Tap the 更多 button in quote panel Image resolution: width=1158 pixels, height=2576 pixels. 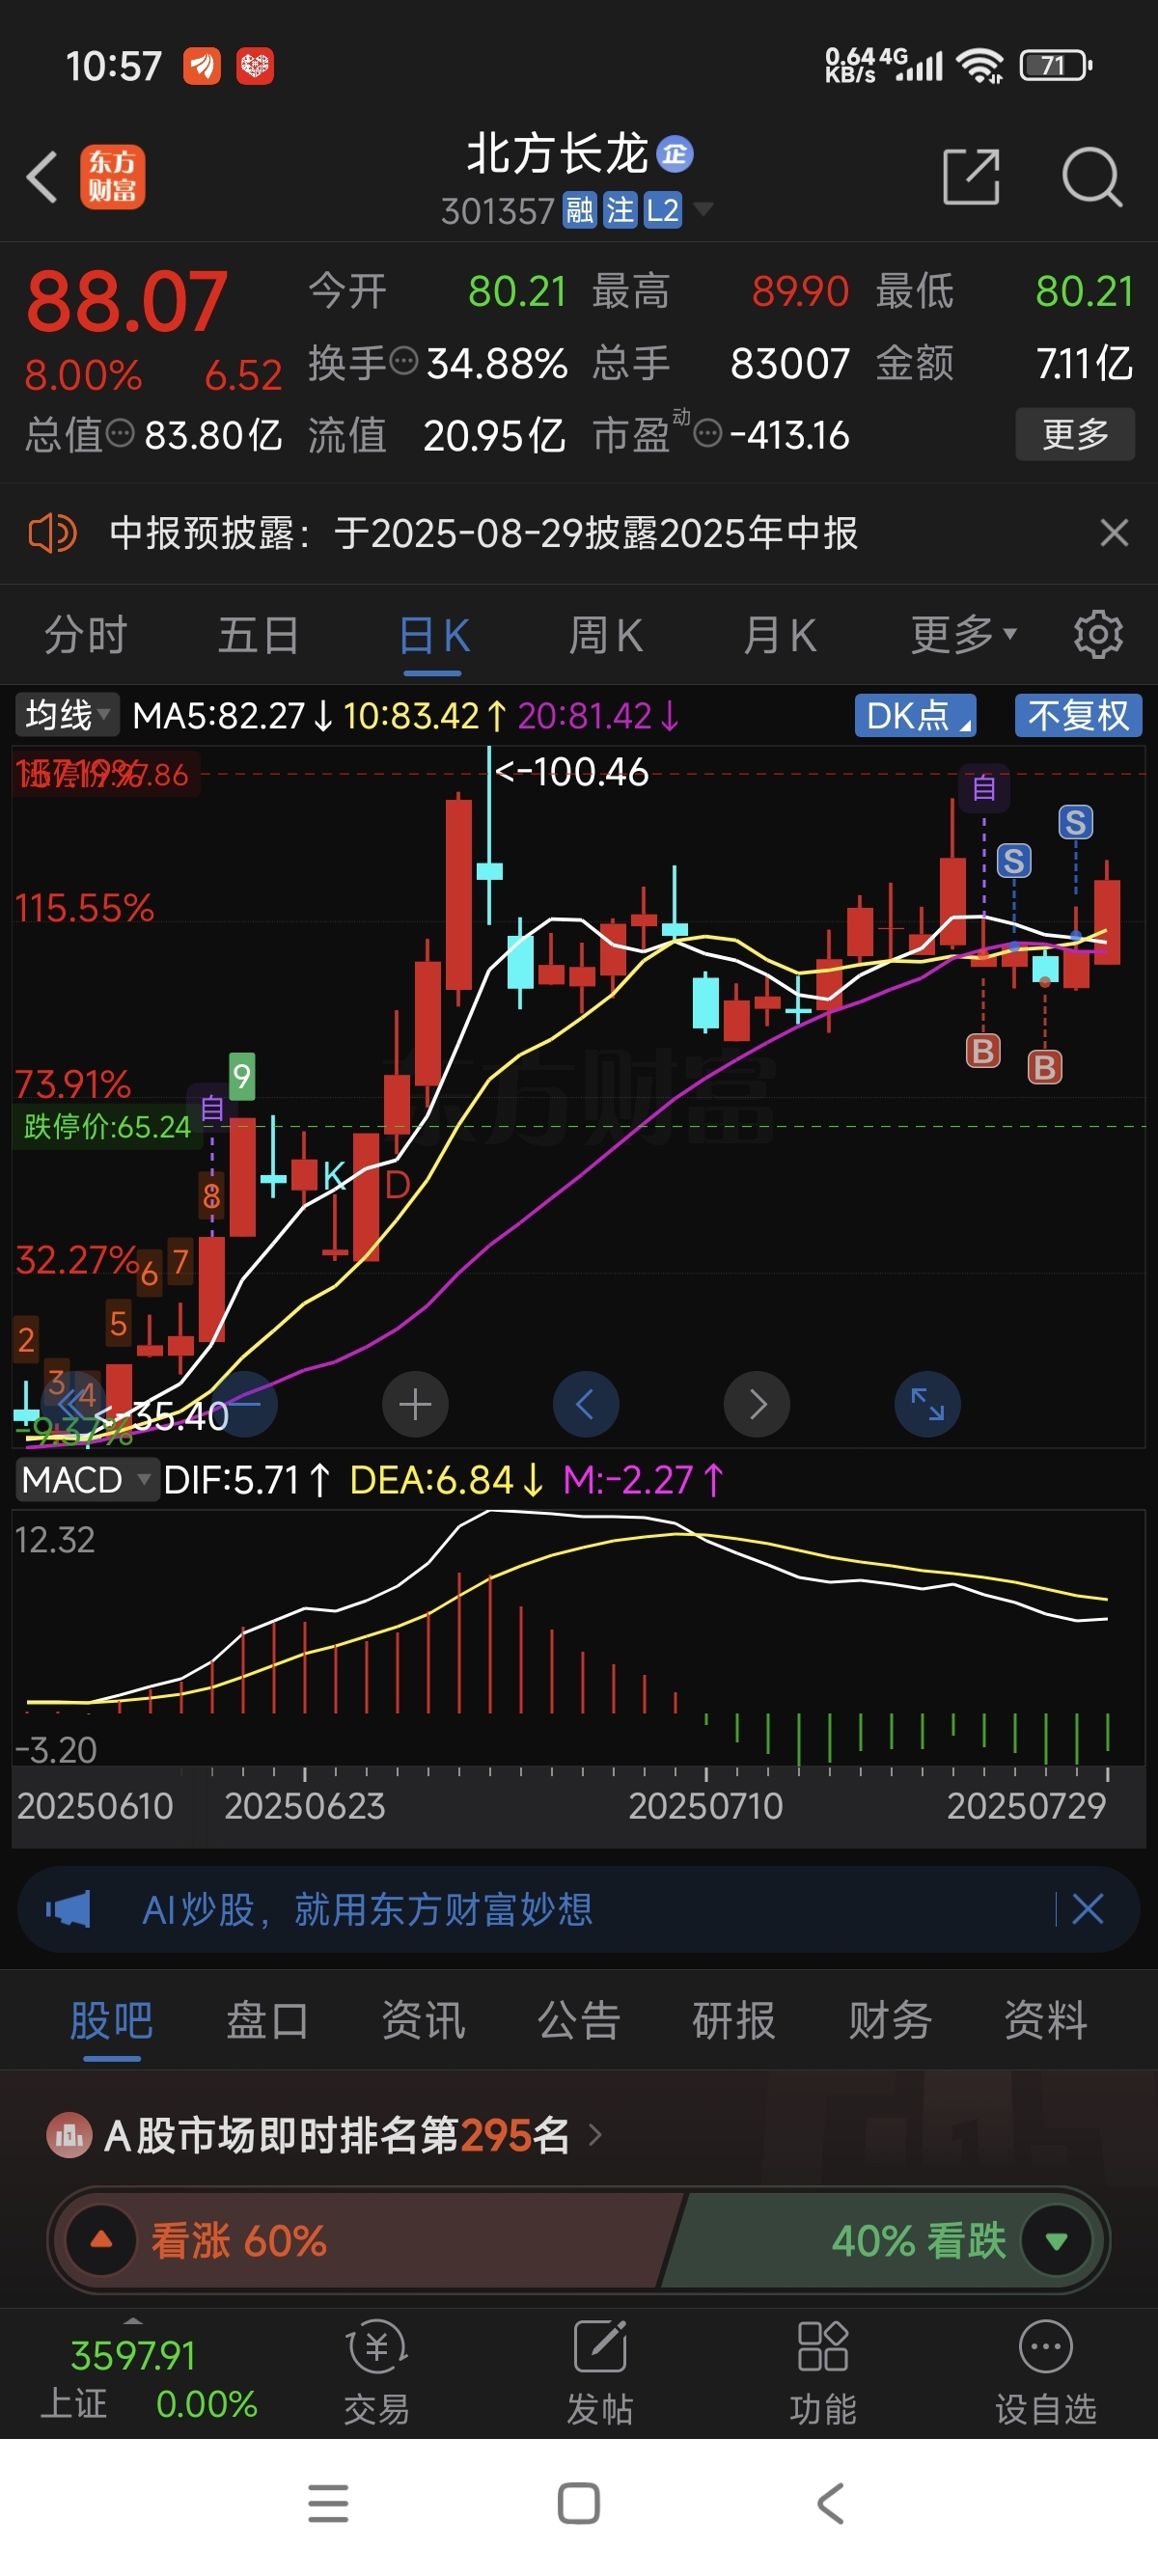[x=1075, y=434]
